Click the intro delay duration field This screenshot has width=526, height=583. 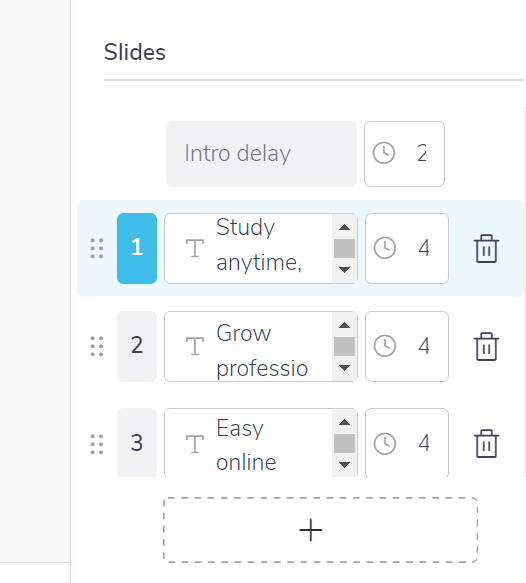coord(404,154)
